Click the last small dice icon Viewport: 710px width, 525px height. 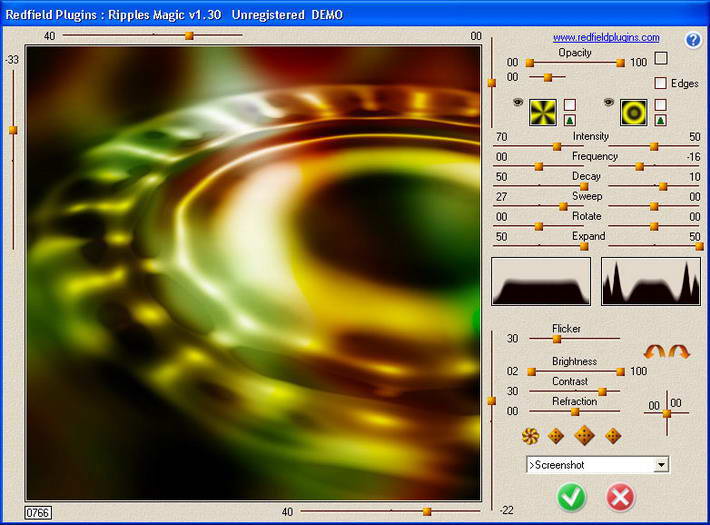click(613, 436)
